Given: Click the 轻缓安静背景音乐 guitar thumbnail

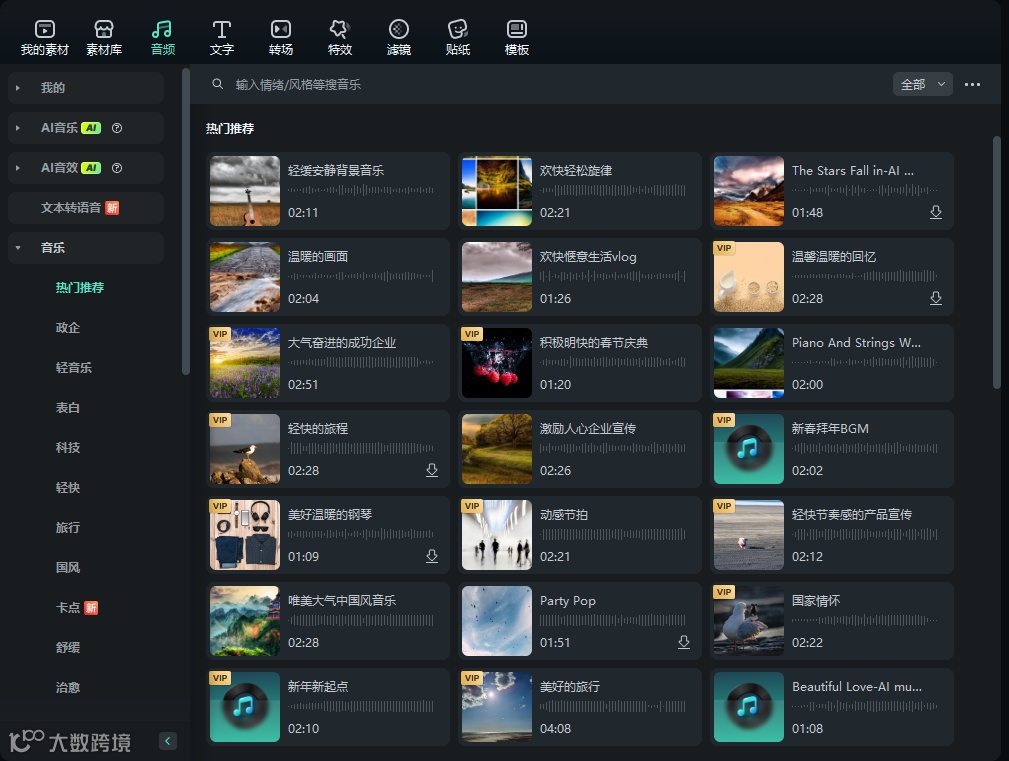Looking at the screenshot, I should 245,191.
